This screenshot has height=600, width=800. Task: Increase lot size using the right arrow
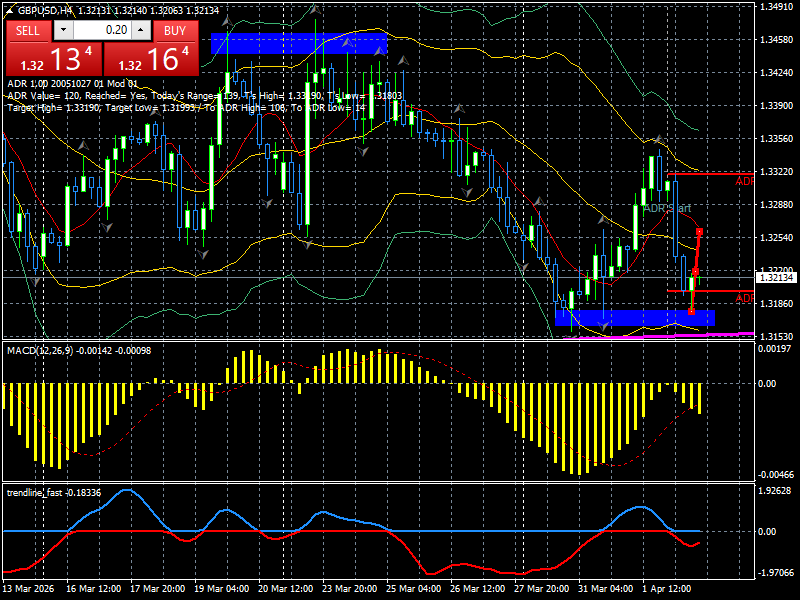click(x=140, y=29)
